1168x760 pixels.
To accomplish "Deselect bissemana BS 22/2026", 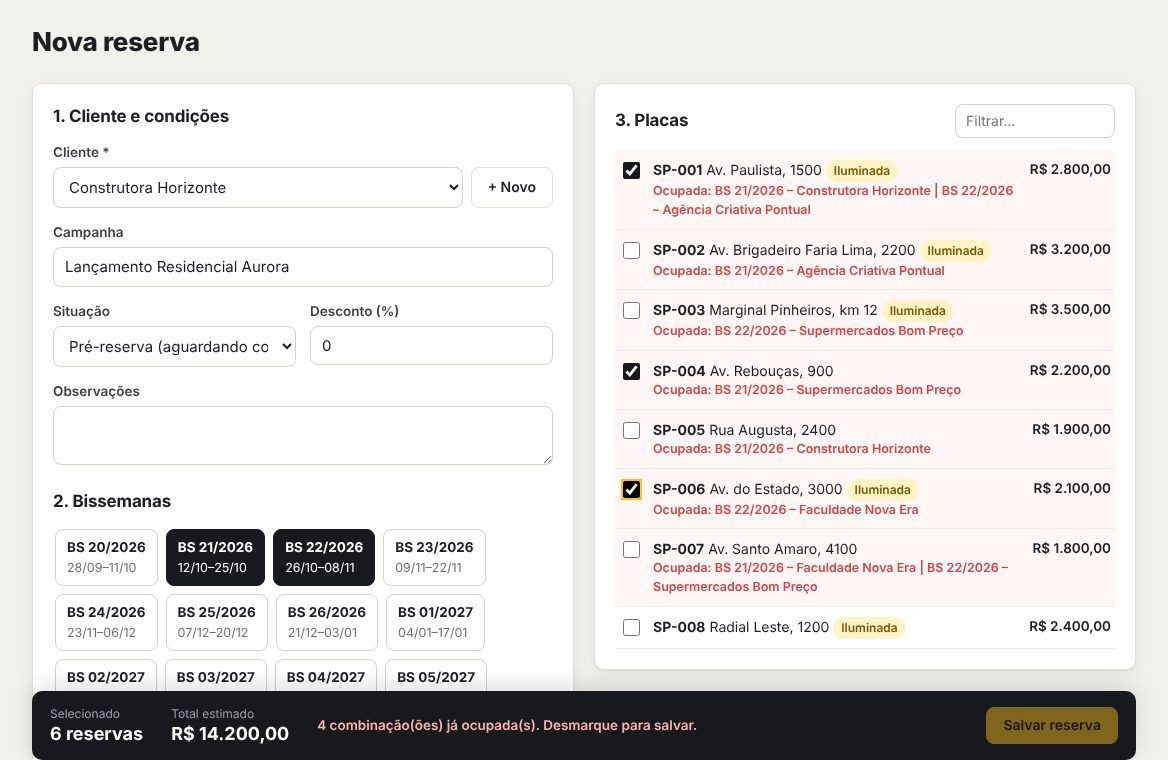I will [x=324, y=557].
